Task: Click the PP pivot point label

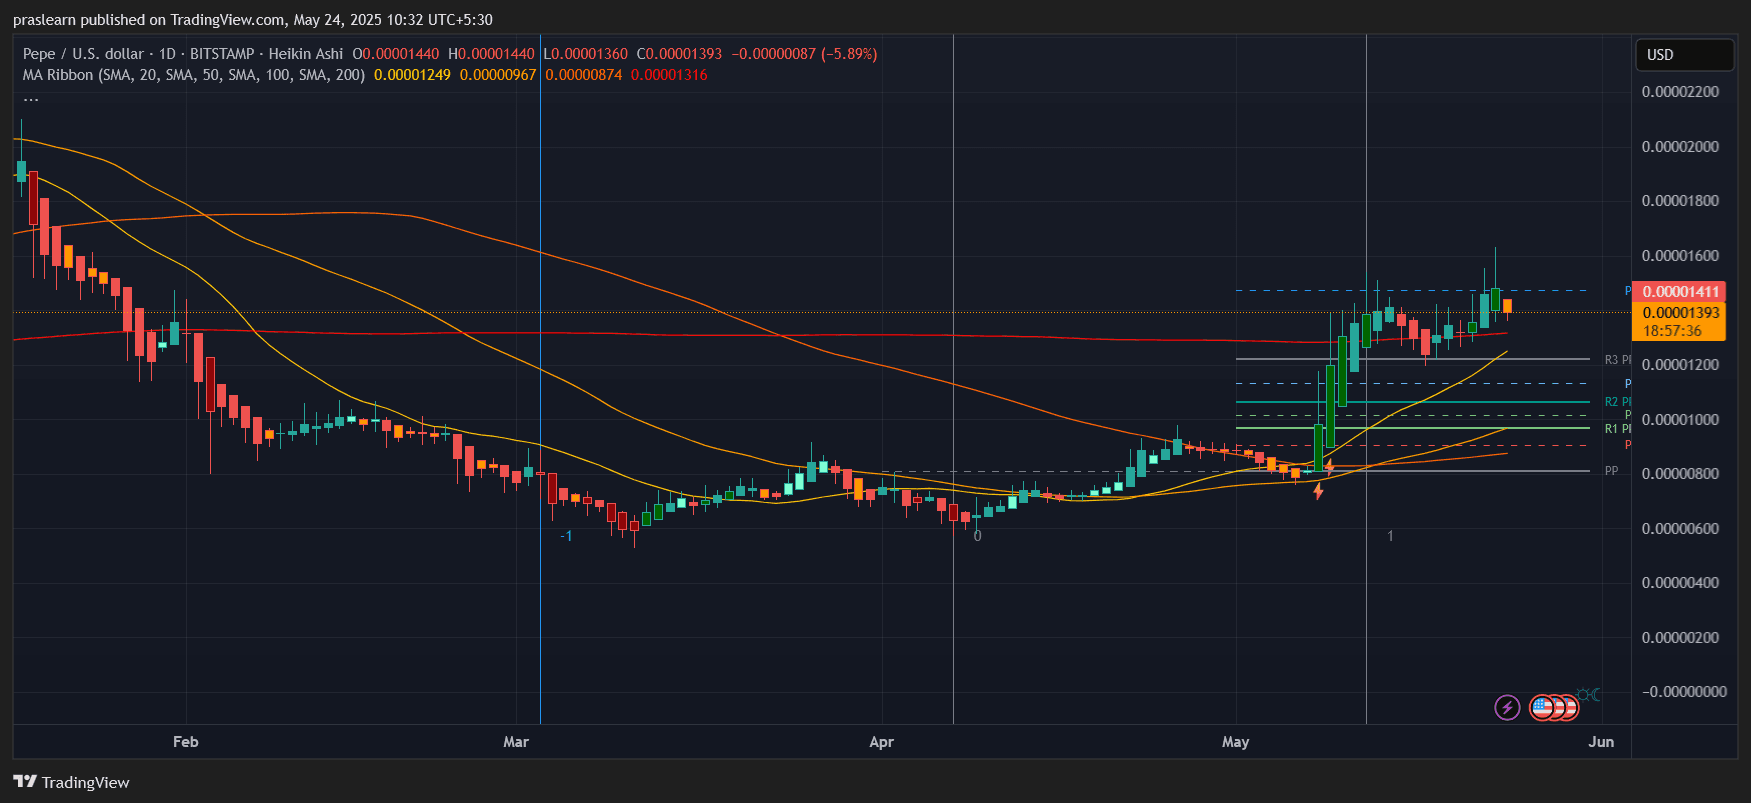Action: [1611, 471]
